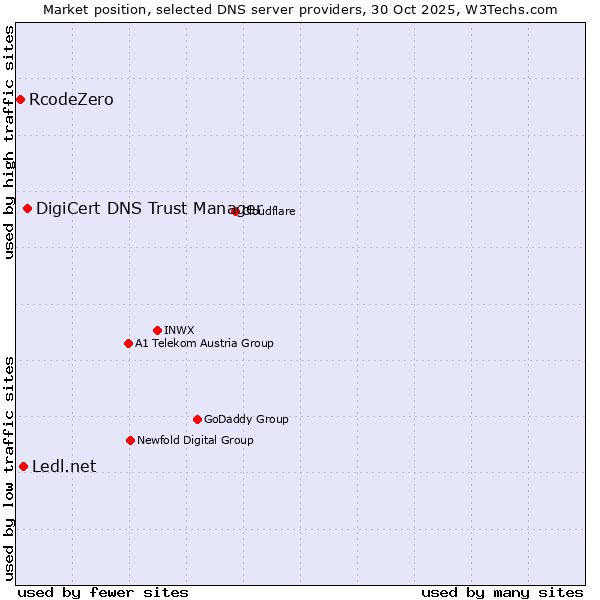600x600 pixels.
Task: Select the GoDaddy Group text label
Action: click(x=246, y=419)
